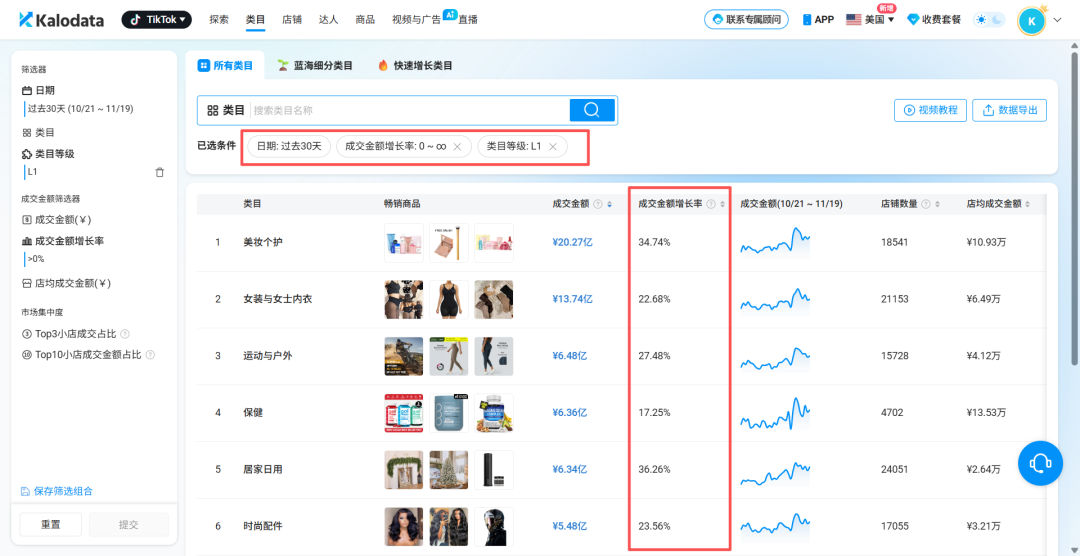The width and height of the screenshot is (1080, 556).
Task: Click first wig thumbnail in 时尚配件 row
Action: click(x=404, y=526)
